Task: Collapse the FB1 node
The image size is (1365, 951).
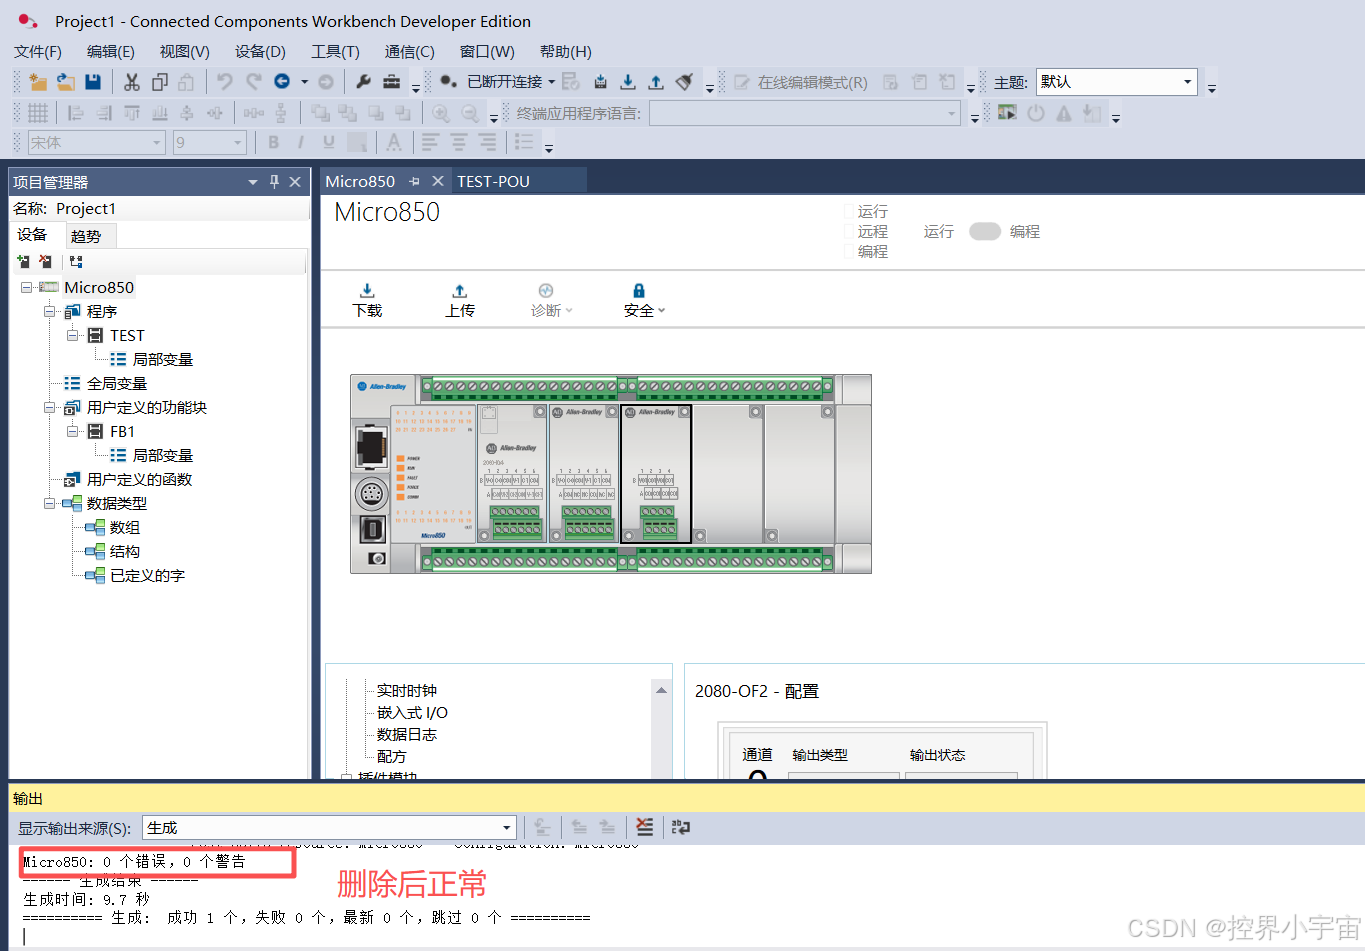Action: pos(72,431)
